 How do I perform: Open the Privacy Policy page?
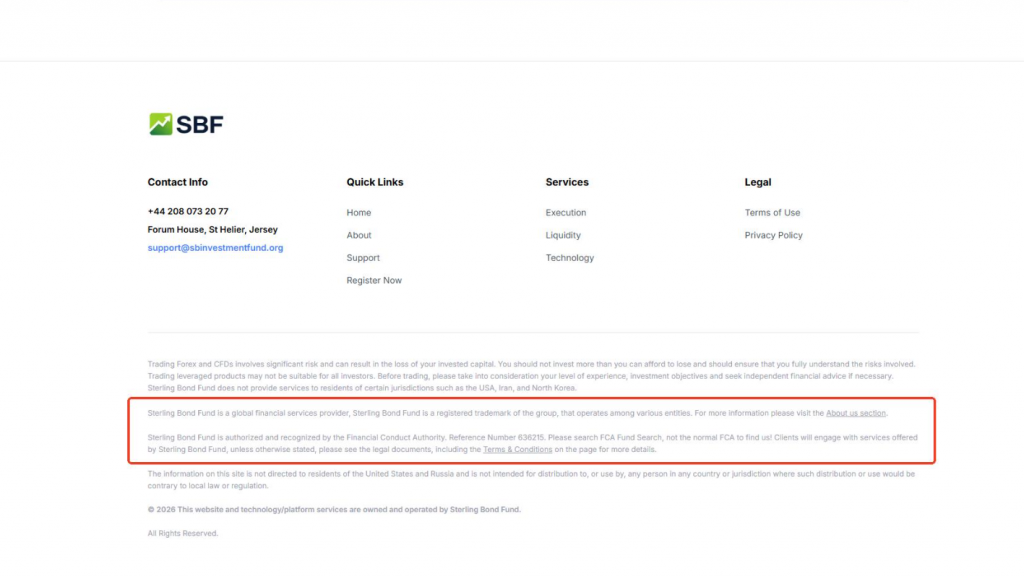coord(773,235)
